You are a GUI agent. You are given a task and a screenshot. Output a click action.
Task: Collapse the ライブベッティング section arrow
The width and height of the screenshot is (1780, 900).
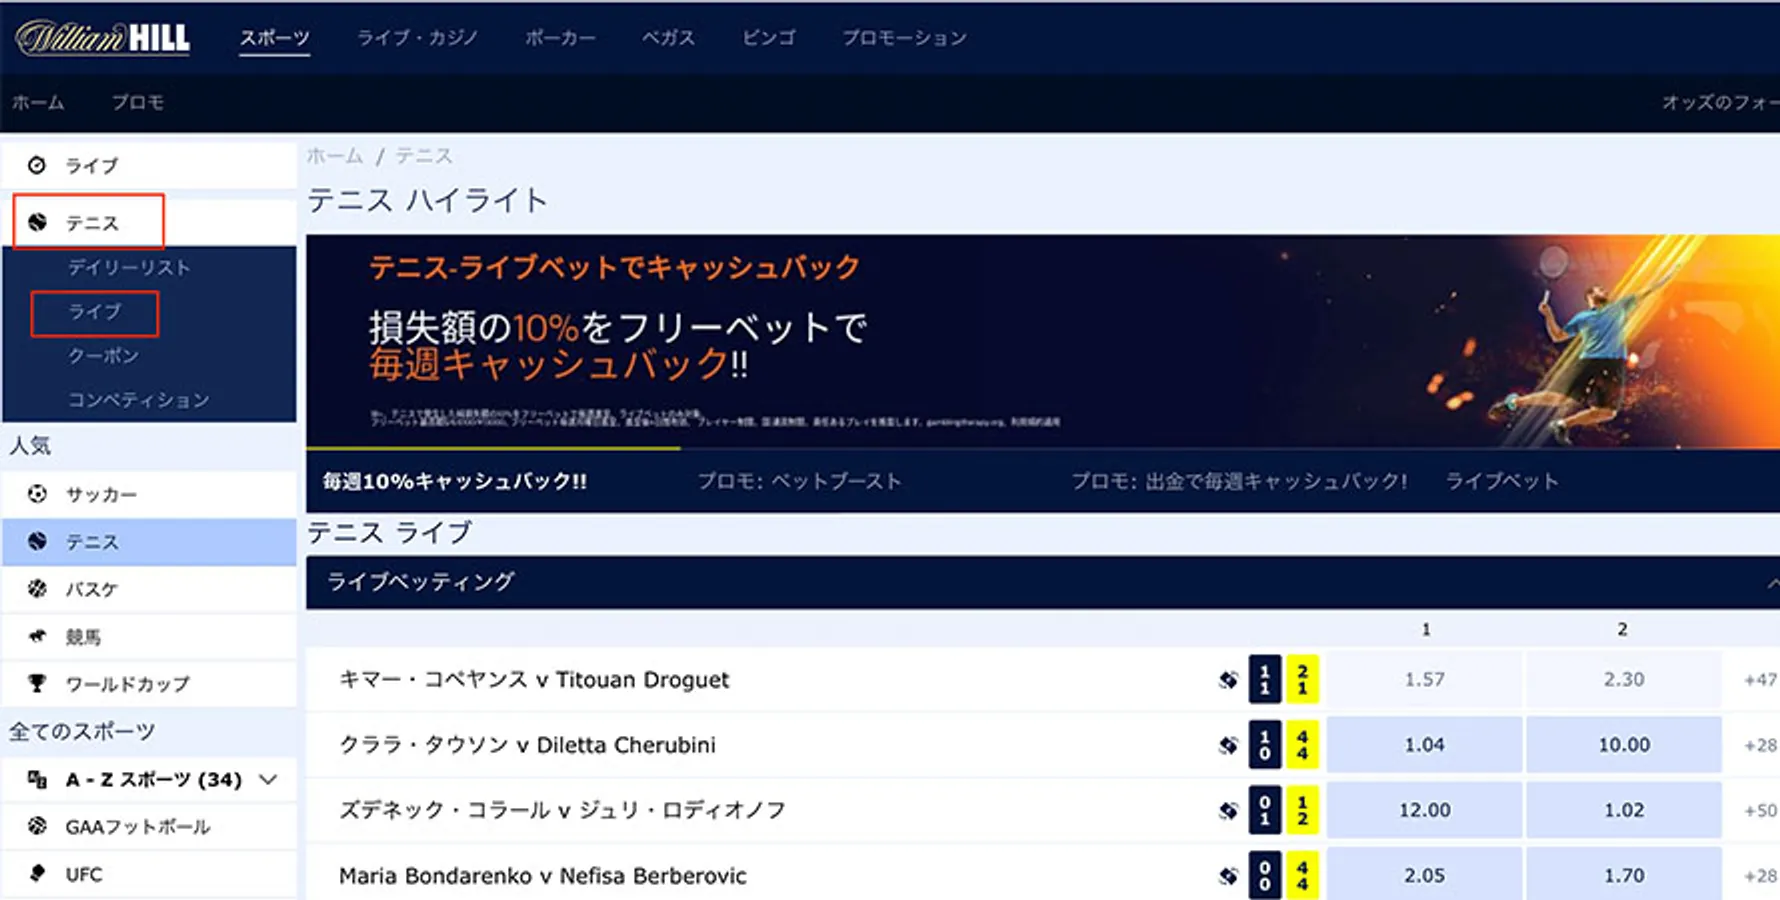pos(1772,583)
